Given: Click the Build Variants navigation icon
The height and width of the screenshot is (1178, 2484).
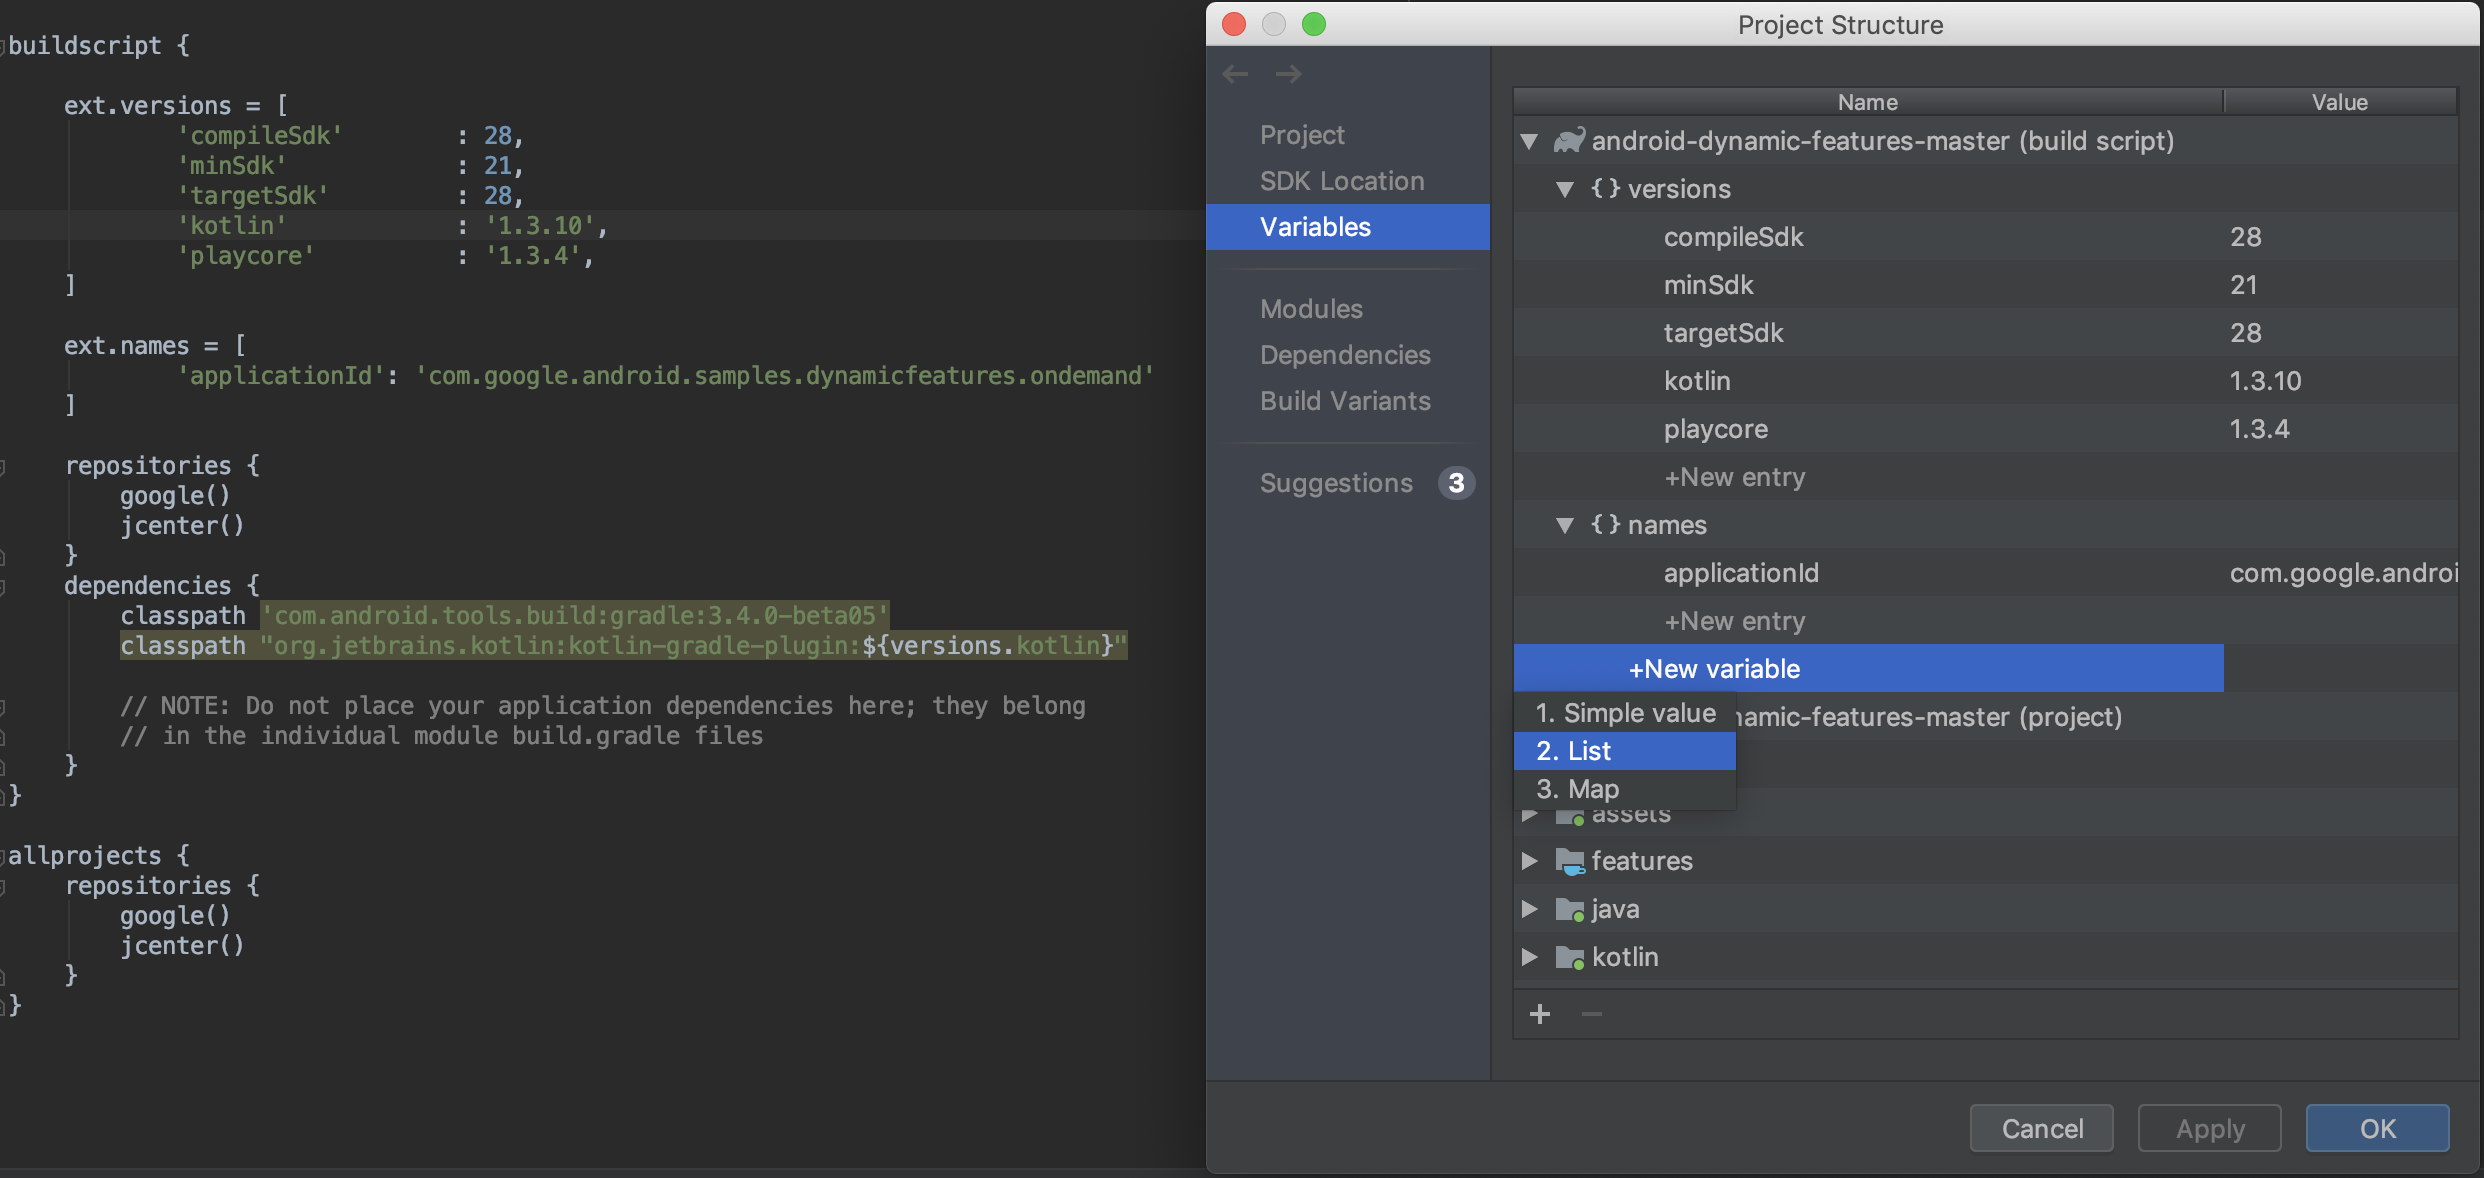Looking at the screenshot, I should pos(1345,401).
